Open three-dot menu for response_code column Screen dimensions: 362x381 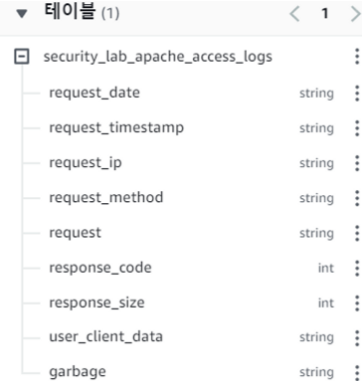pyautogui.click(x=357, y=268)
